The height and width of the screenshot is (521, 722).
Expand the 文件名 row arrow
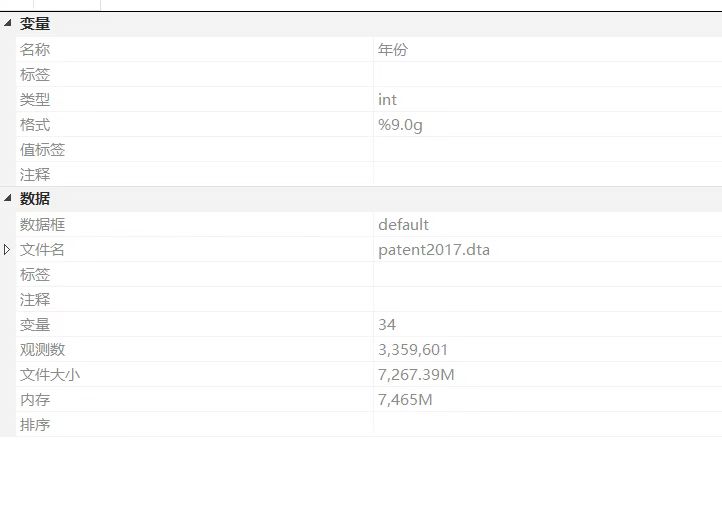click(8, 250)
